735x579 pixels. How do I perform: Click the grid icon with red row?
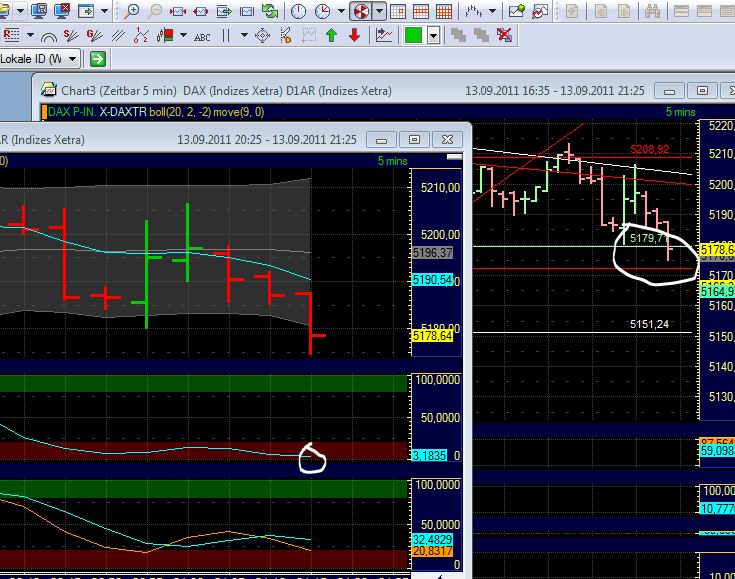(x=421, y=11)
